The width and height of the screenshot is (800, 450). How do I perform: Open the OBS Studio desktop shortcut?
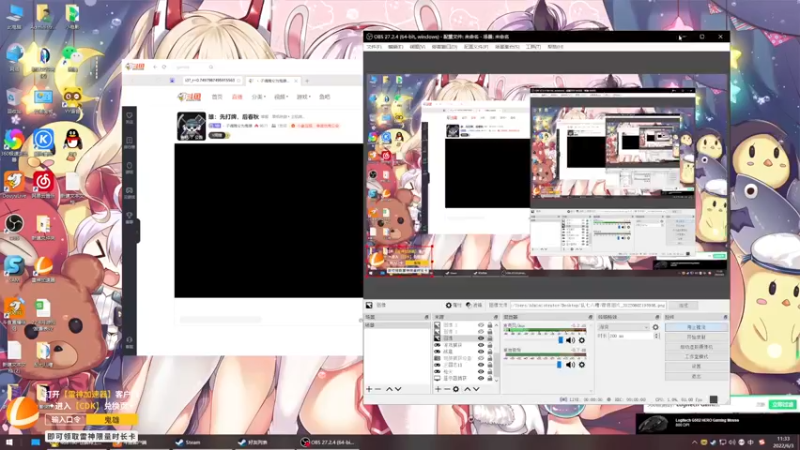tap(14, 226)
